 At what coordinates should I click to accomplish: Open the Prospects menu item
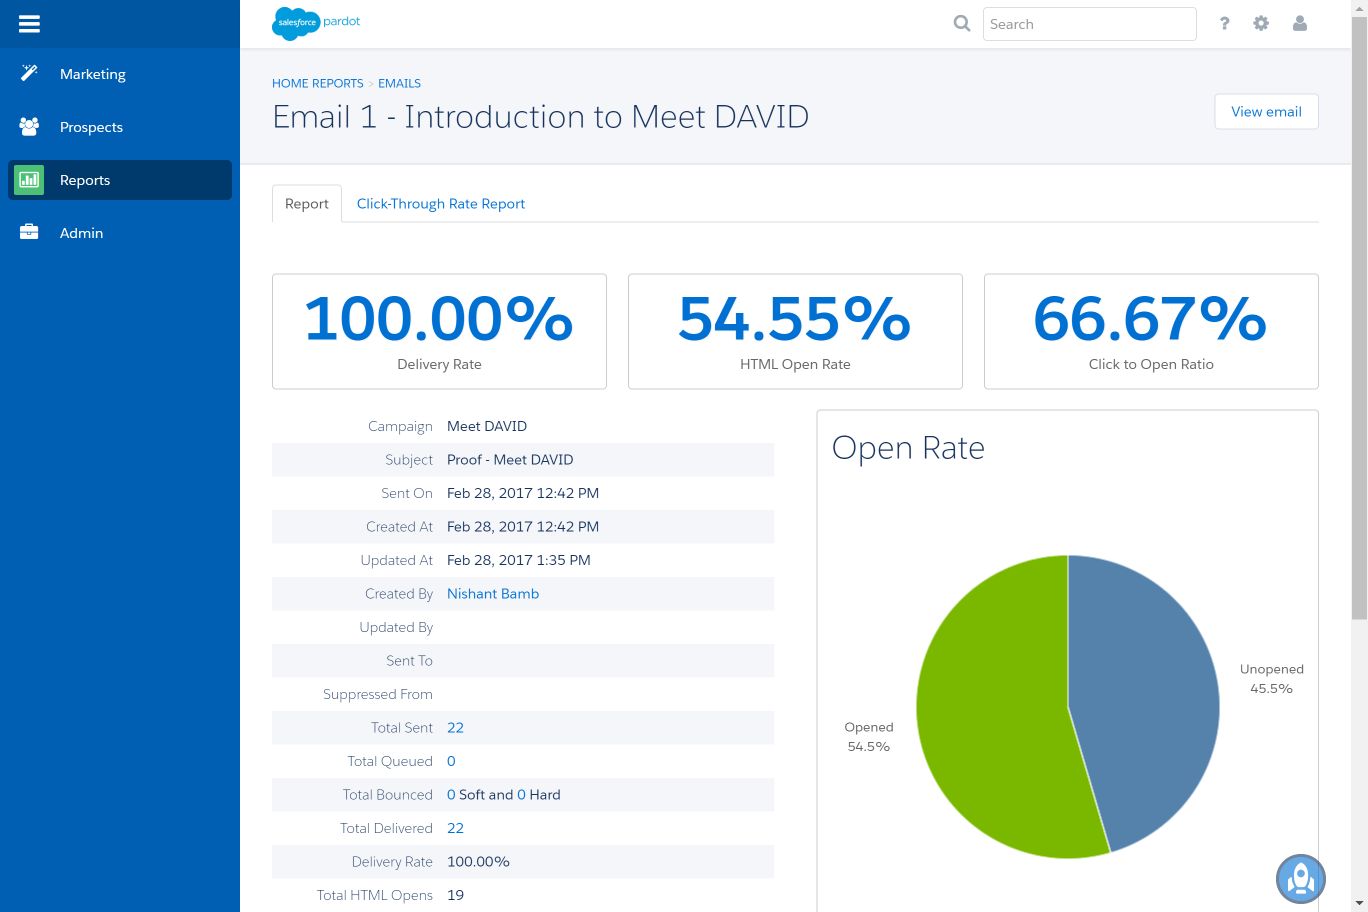(120, 127)
